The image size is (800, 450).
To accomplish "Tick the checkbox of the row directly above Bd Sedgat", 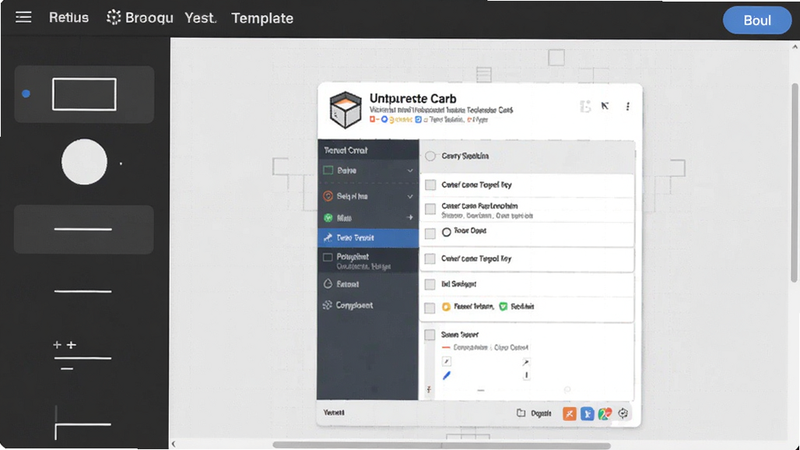I will pyautogui.click(x=430, y=259).
